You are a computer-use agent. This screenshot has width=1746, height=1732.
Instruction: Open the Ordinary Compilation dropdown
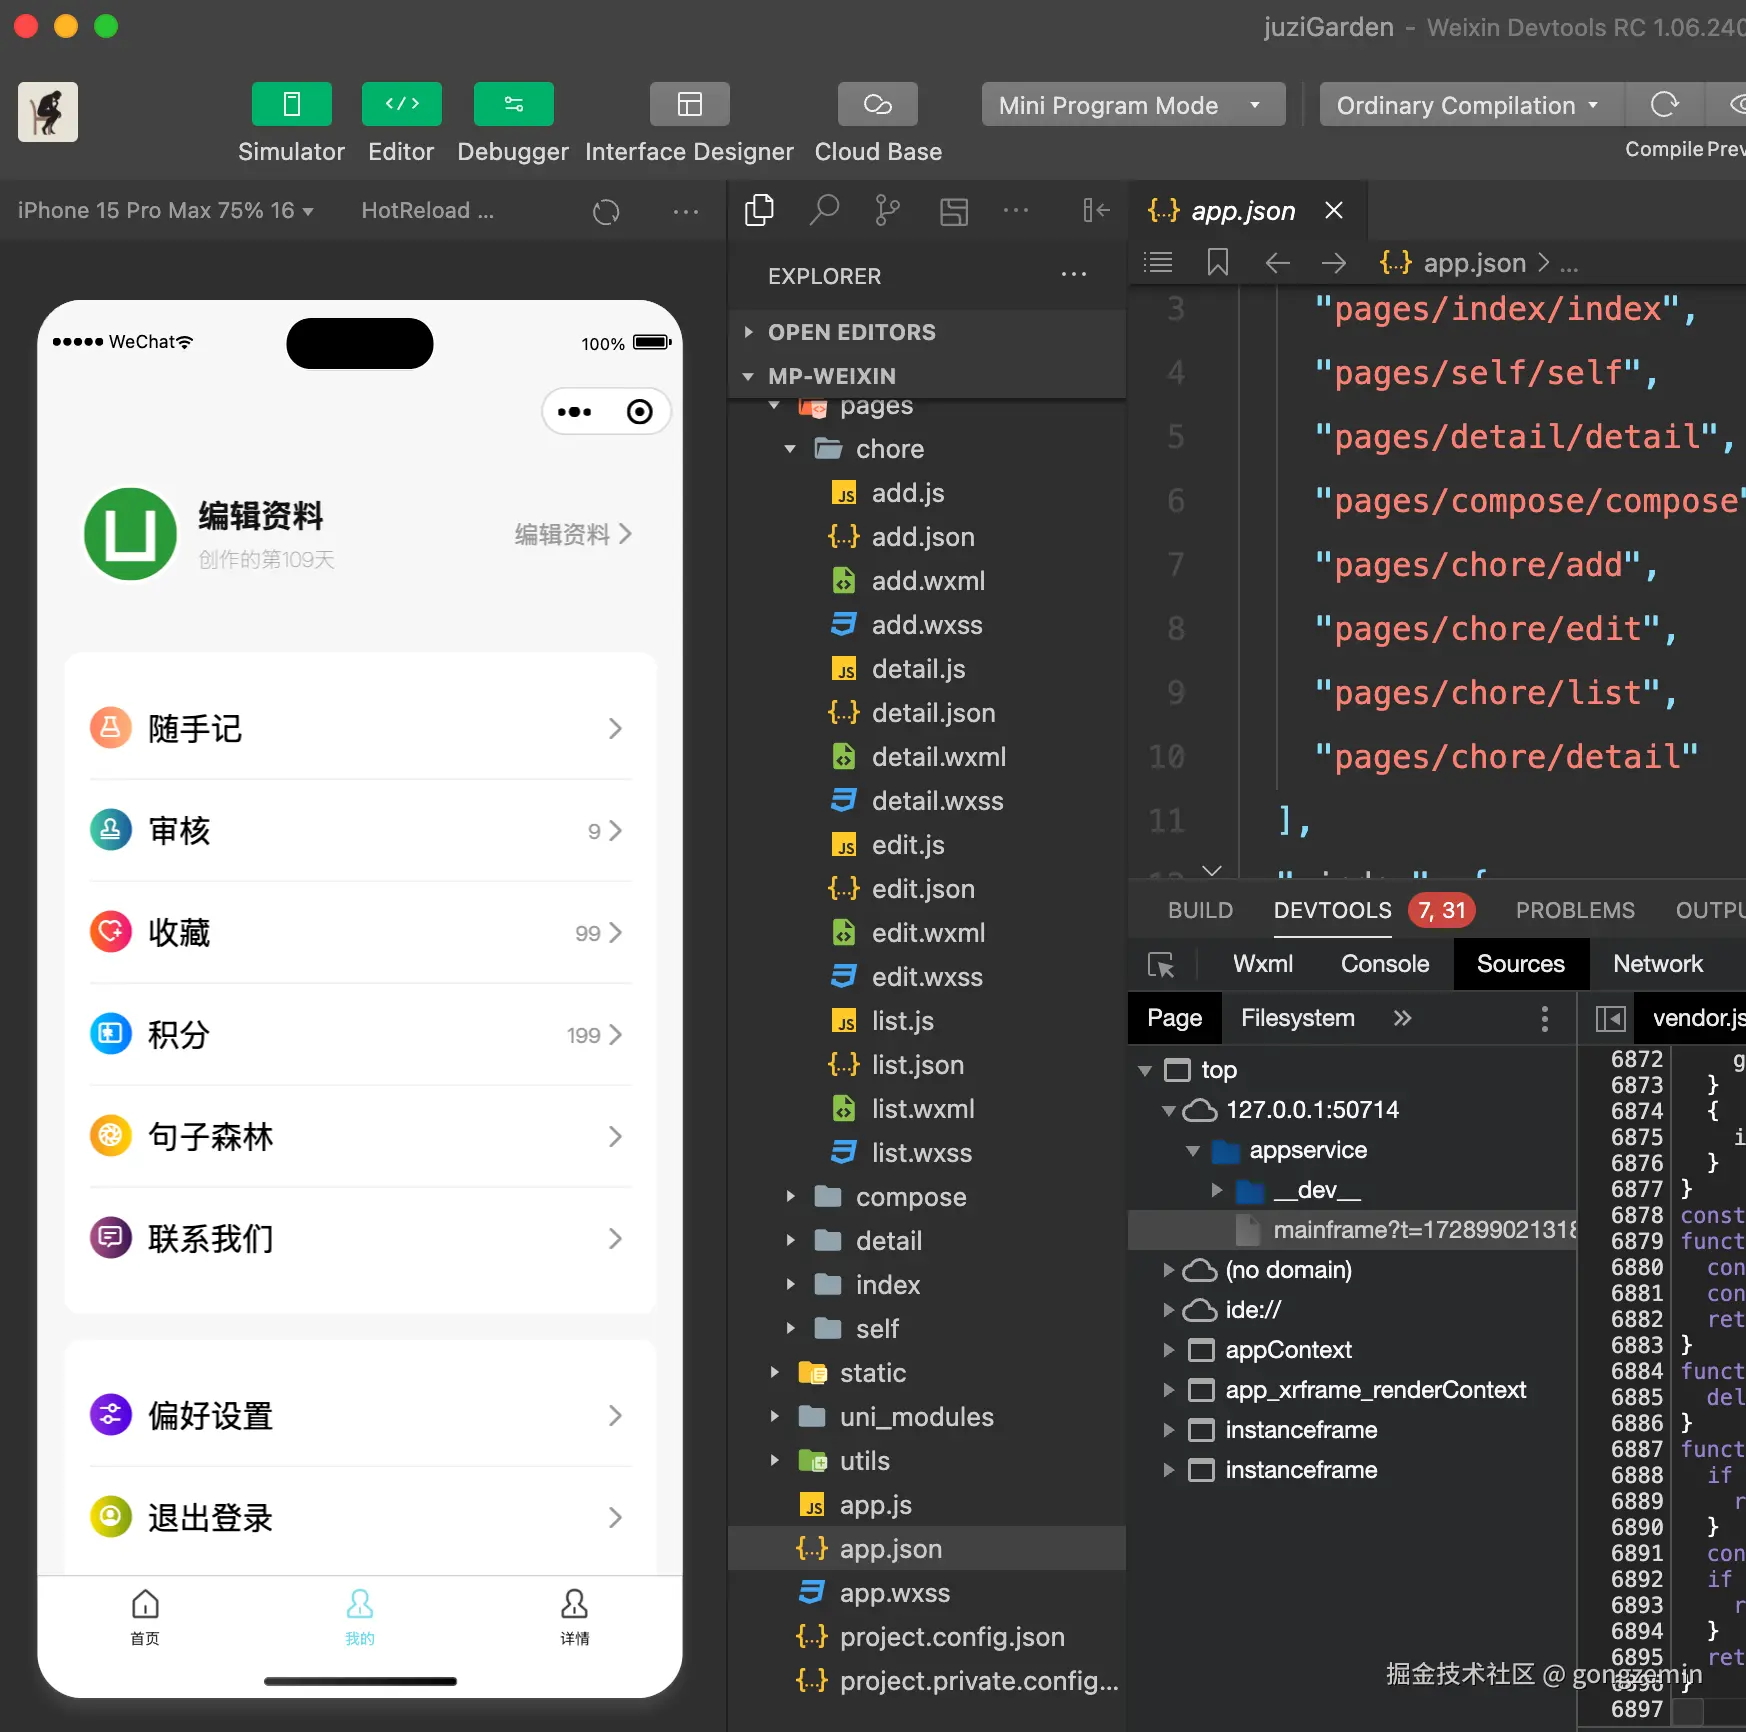coord(1471,105)
